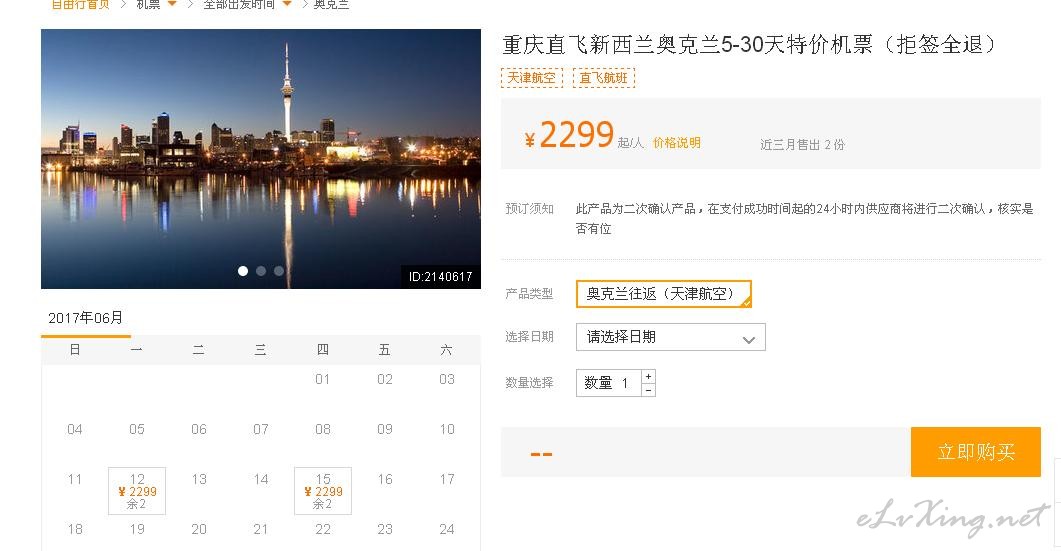Image resolution: width=1061 pixels, height=551 pixels.
Task: Click calendar date 01
Action: [x=323, y=379]
